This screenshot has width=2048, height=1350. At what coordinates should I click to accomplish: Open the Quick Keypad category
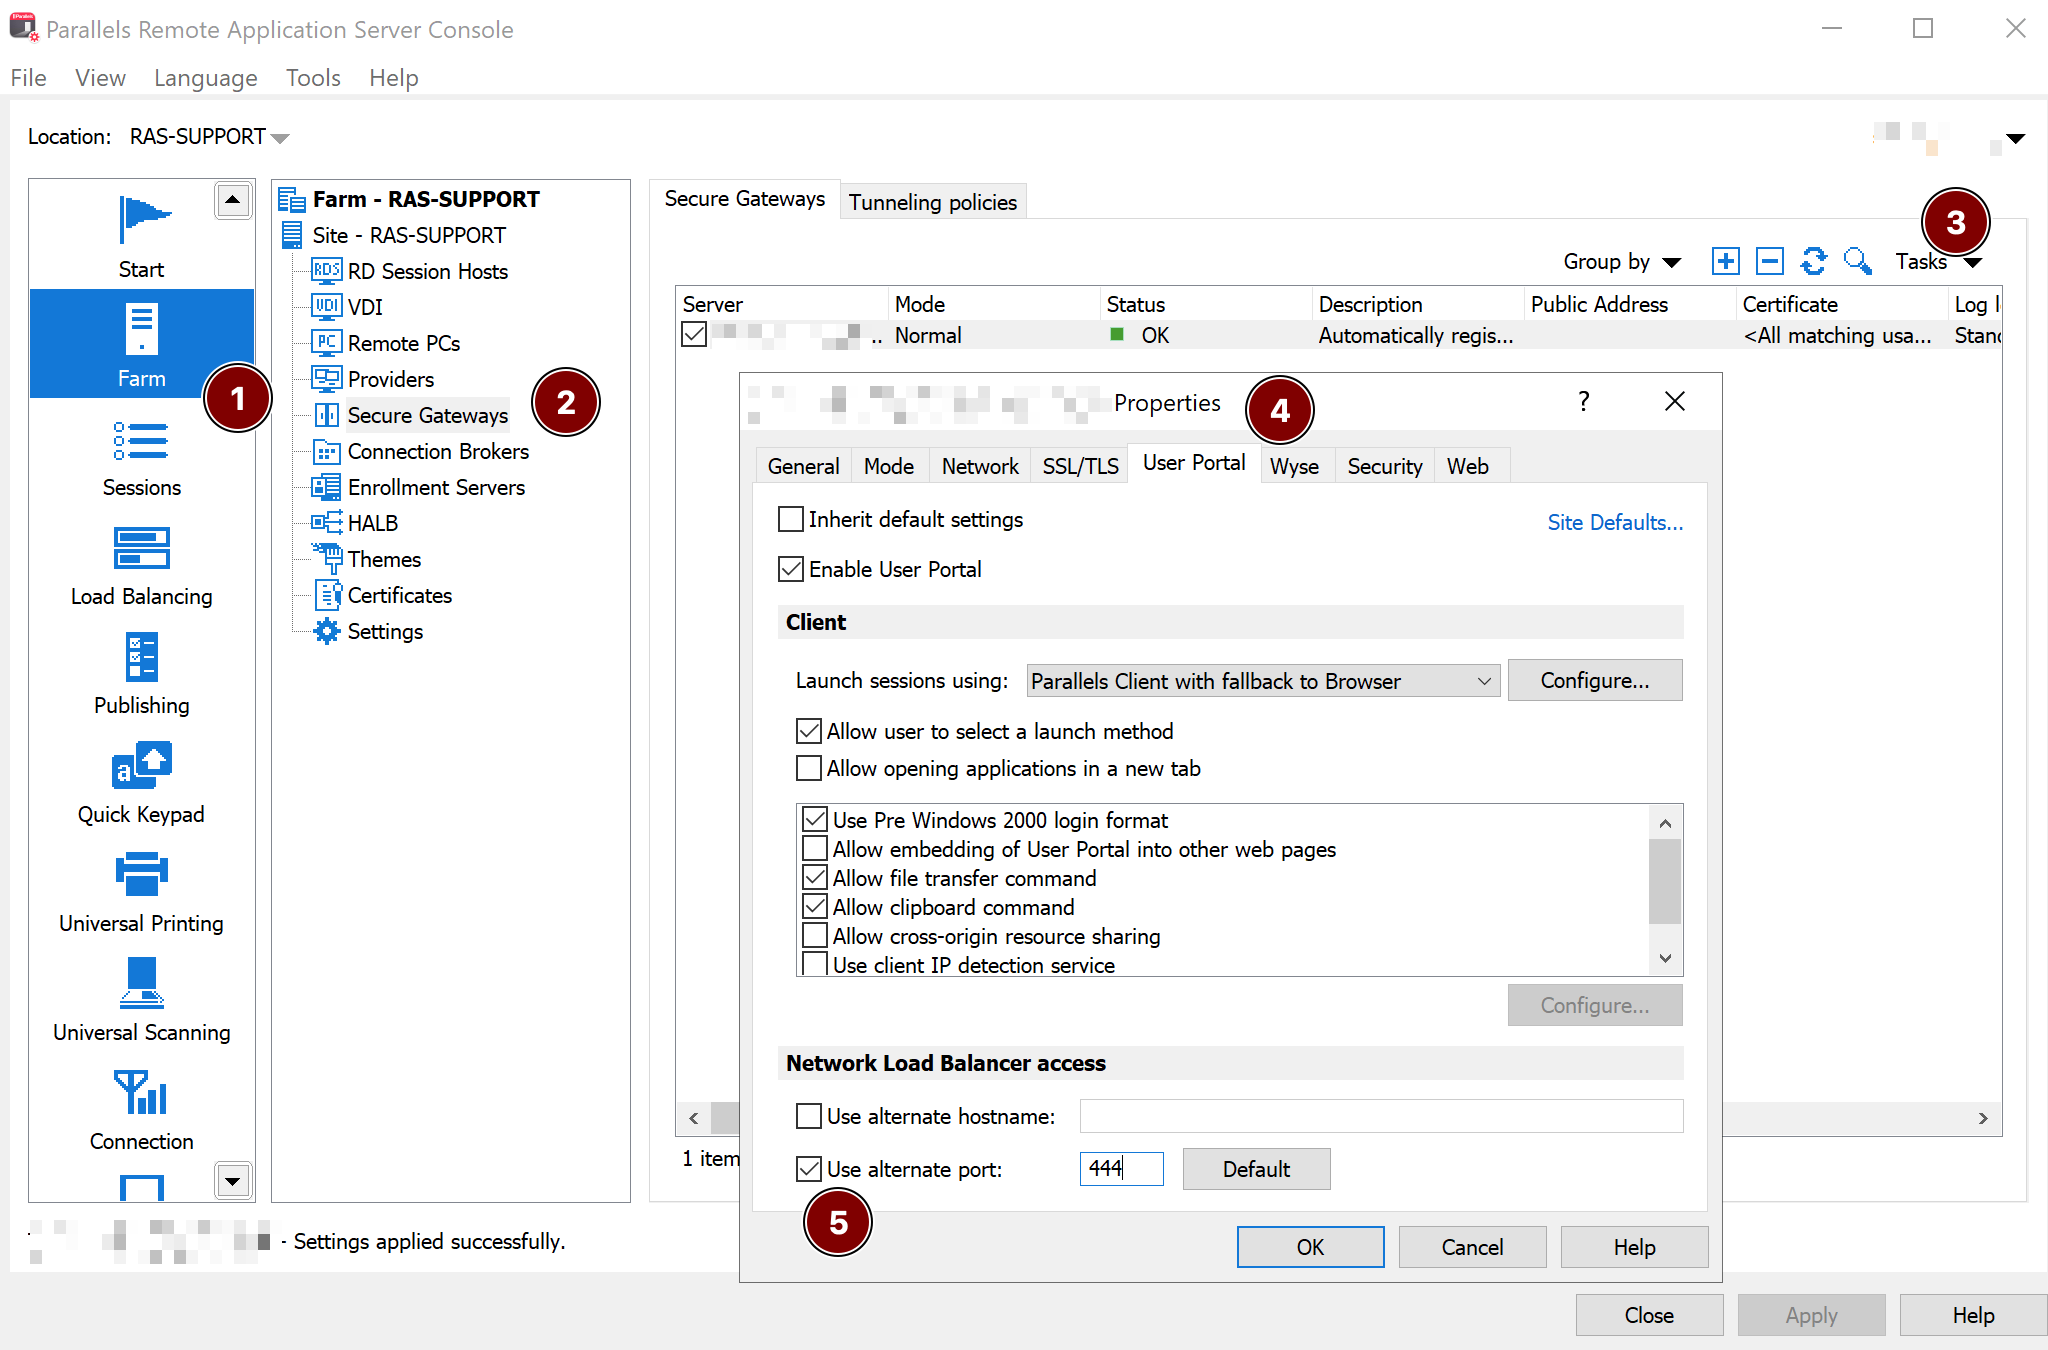(x=141, y=785)
